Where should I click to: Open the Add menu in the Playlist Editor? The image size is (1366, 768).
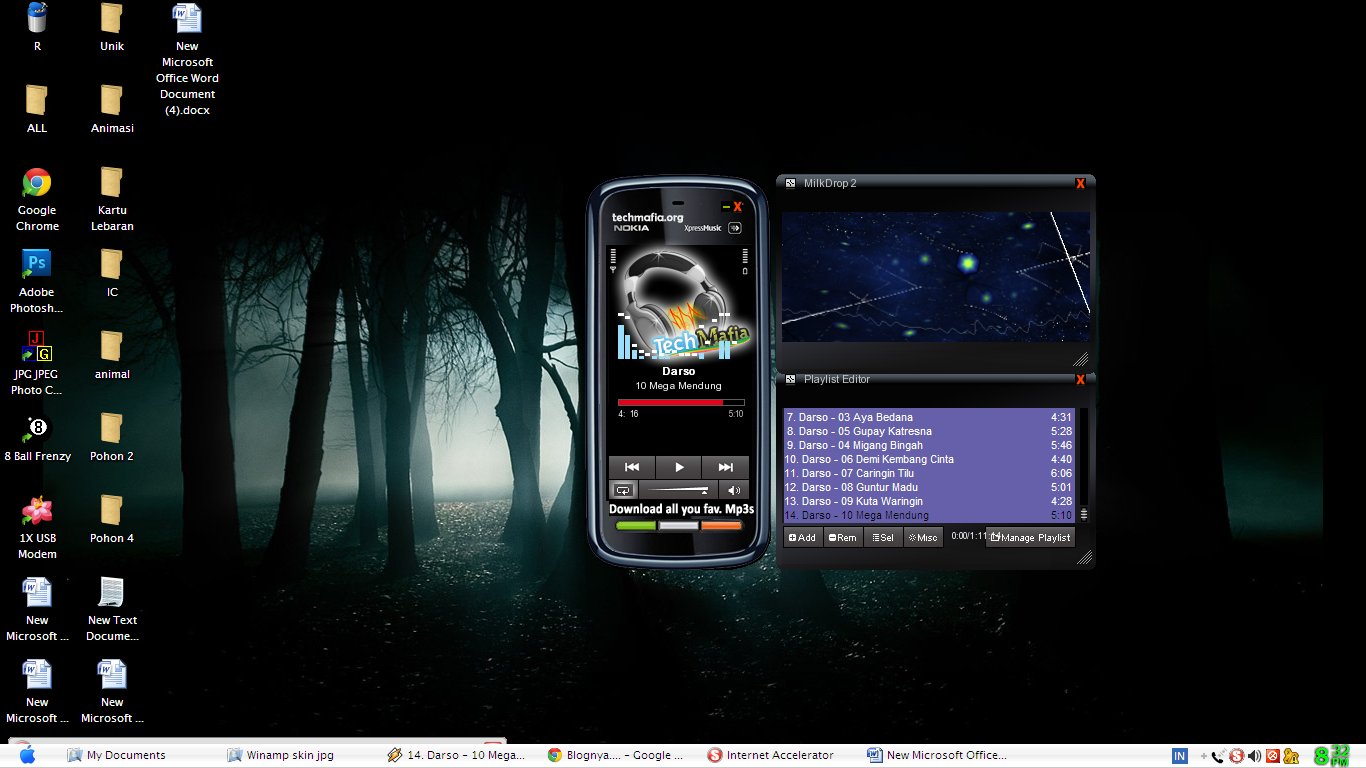click(802, 537)
